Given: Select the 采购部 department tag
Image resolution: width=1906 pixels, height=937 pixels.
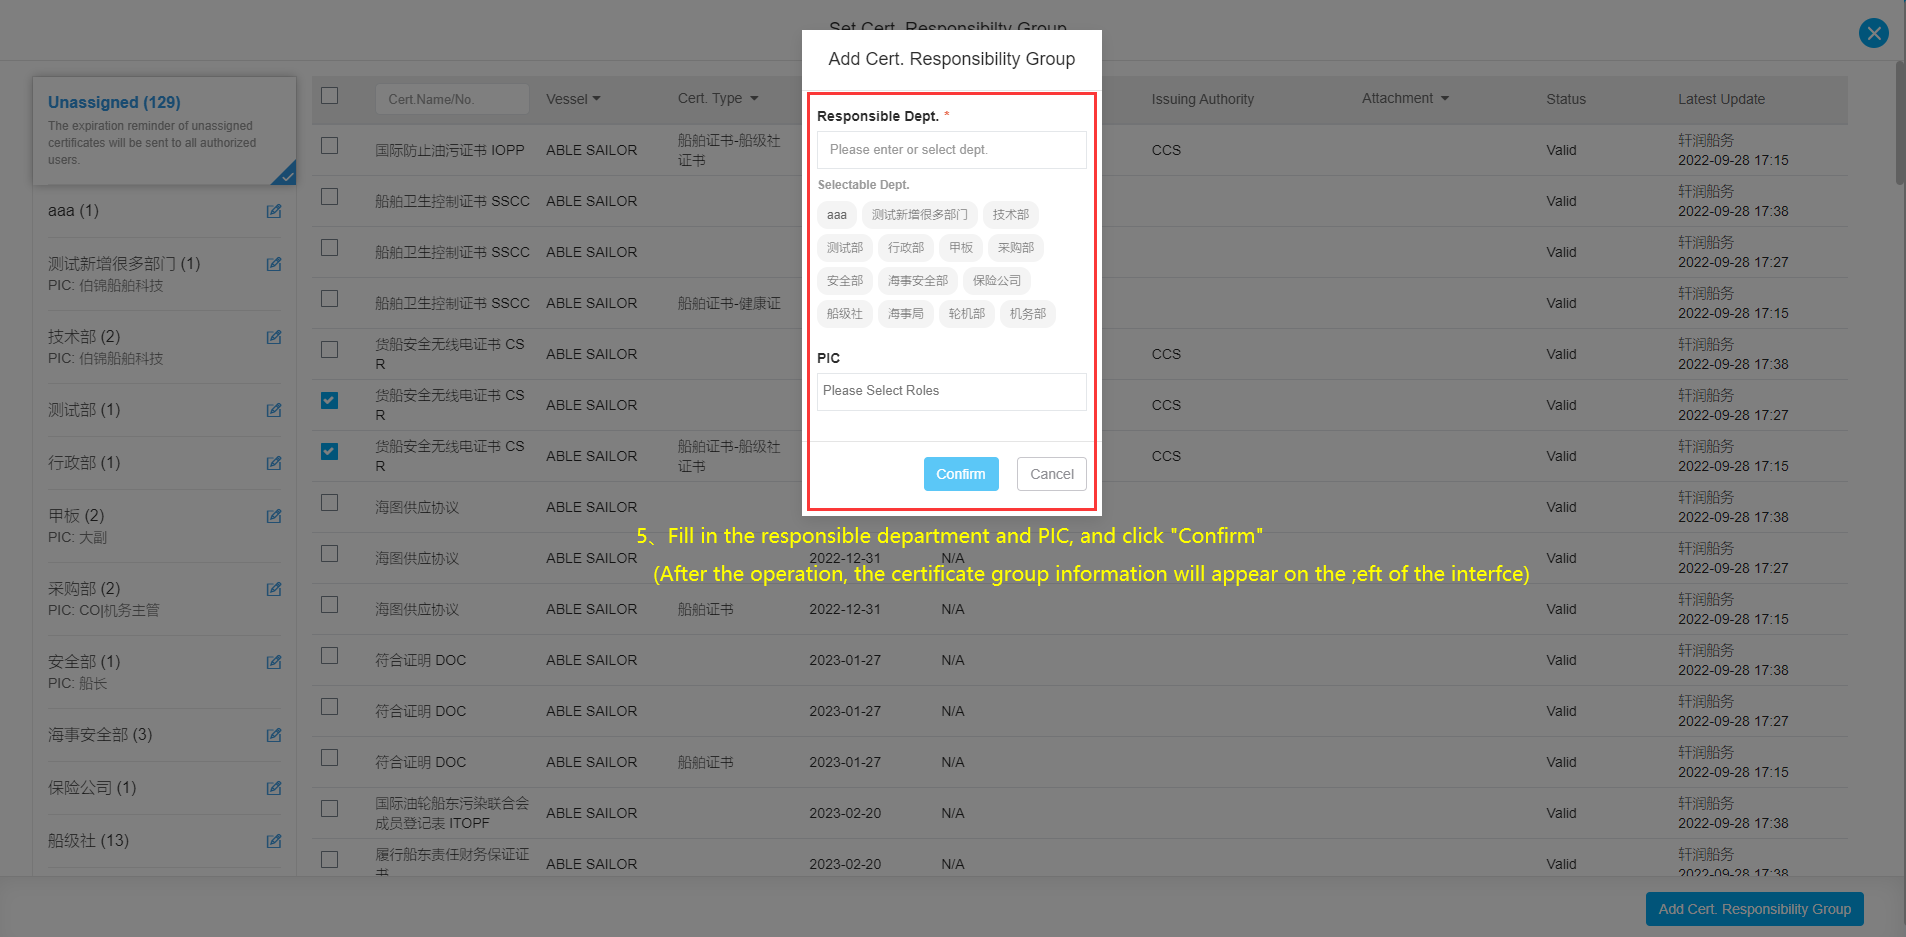Looking at the screenshot, I should [x=1016, y=248].
